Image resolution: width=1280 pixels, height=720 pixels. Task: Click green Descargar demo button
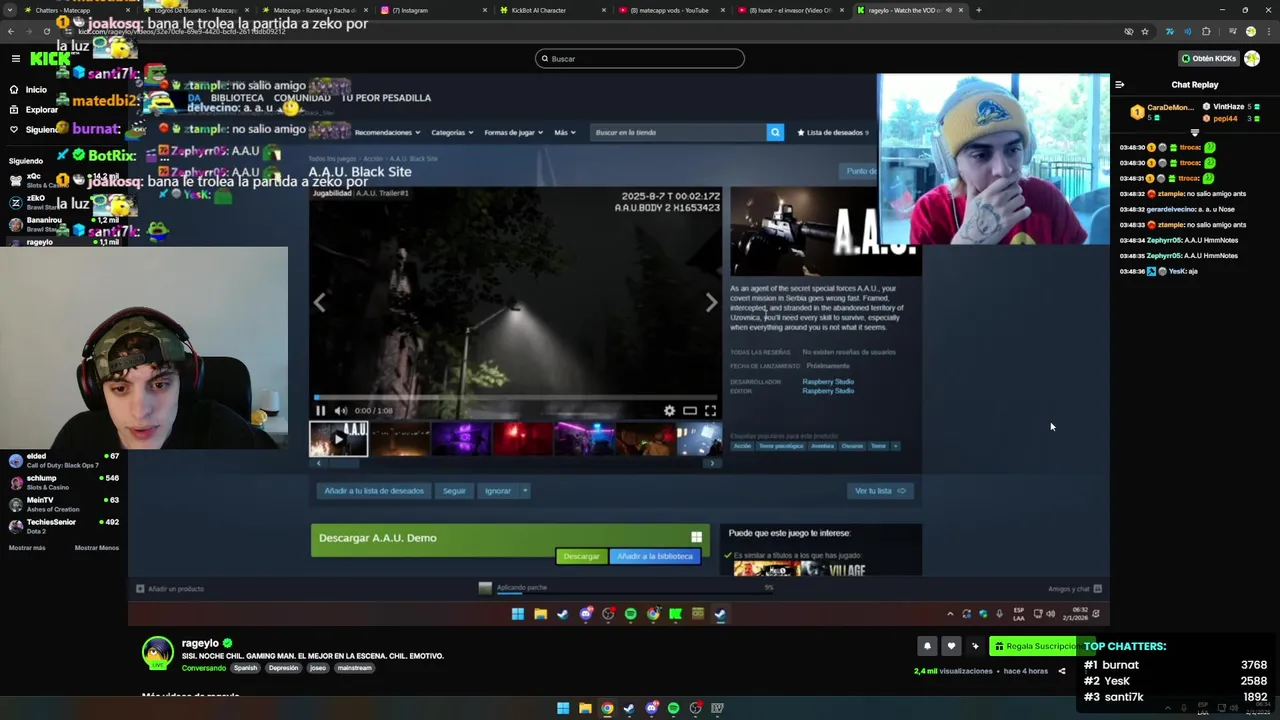click(x=581, y=556)
